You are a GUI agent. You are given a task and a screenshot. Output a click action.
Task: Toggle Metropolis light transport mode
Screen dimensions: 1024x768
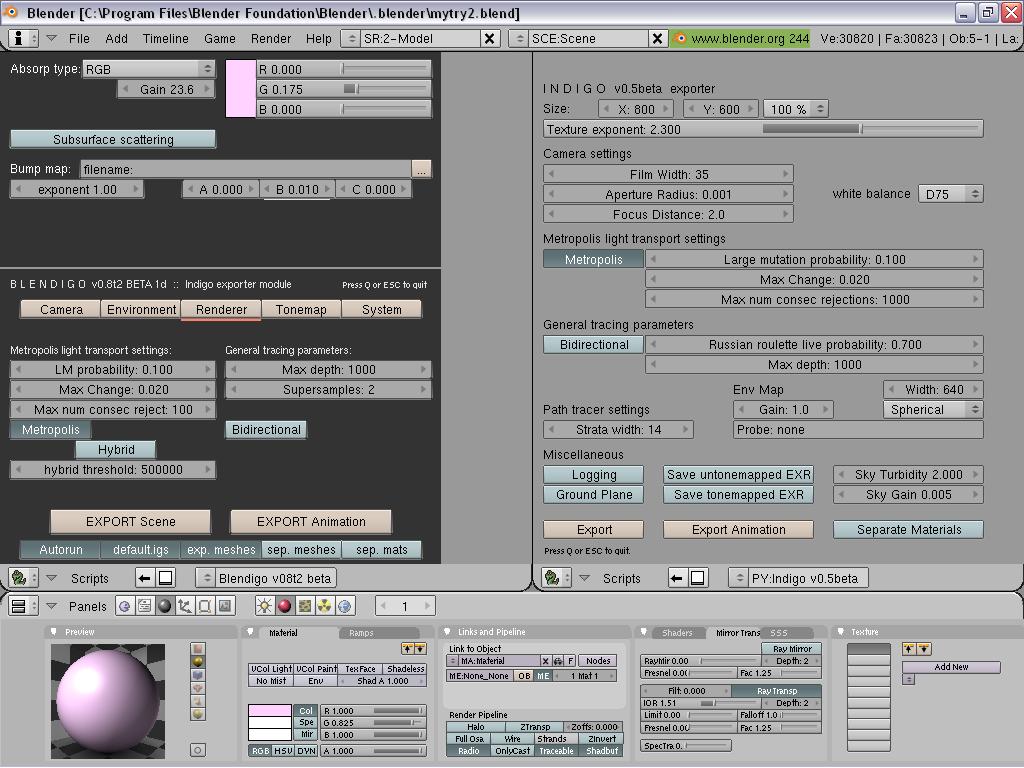[x=593, y=258]
